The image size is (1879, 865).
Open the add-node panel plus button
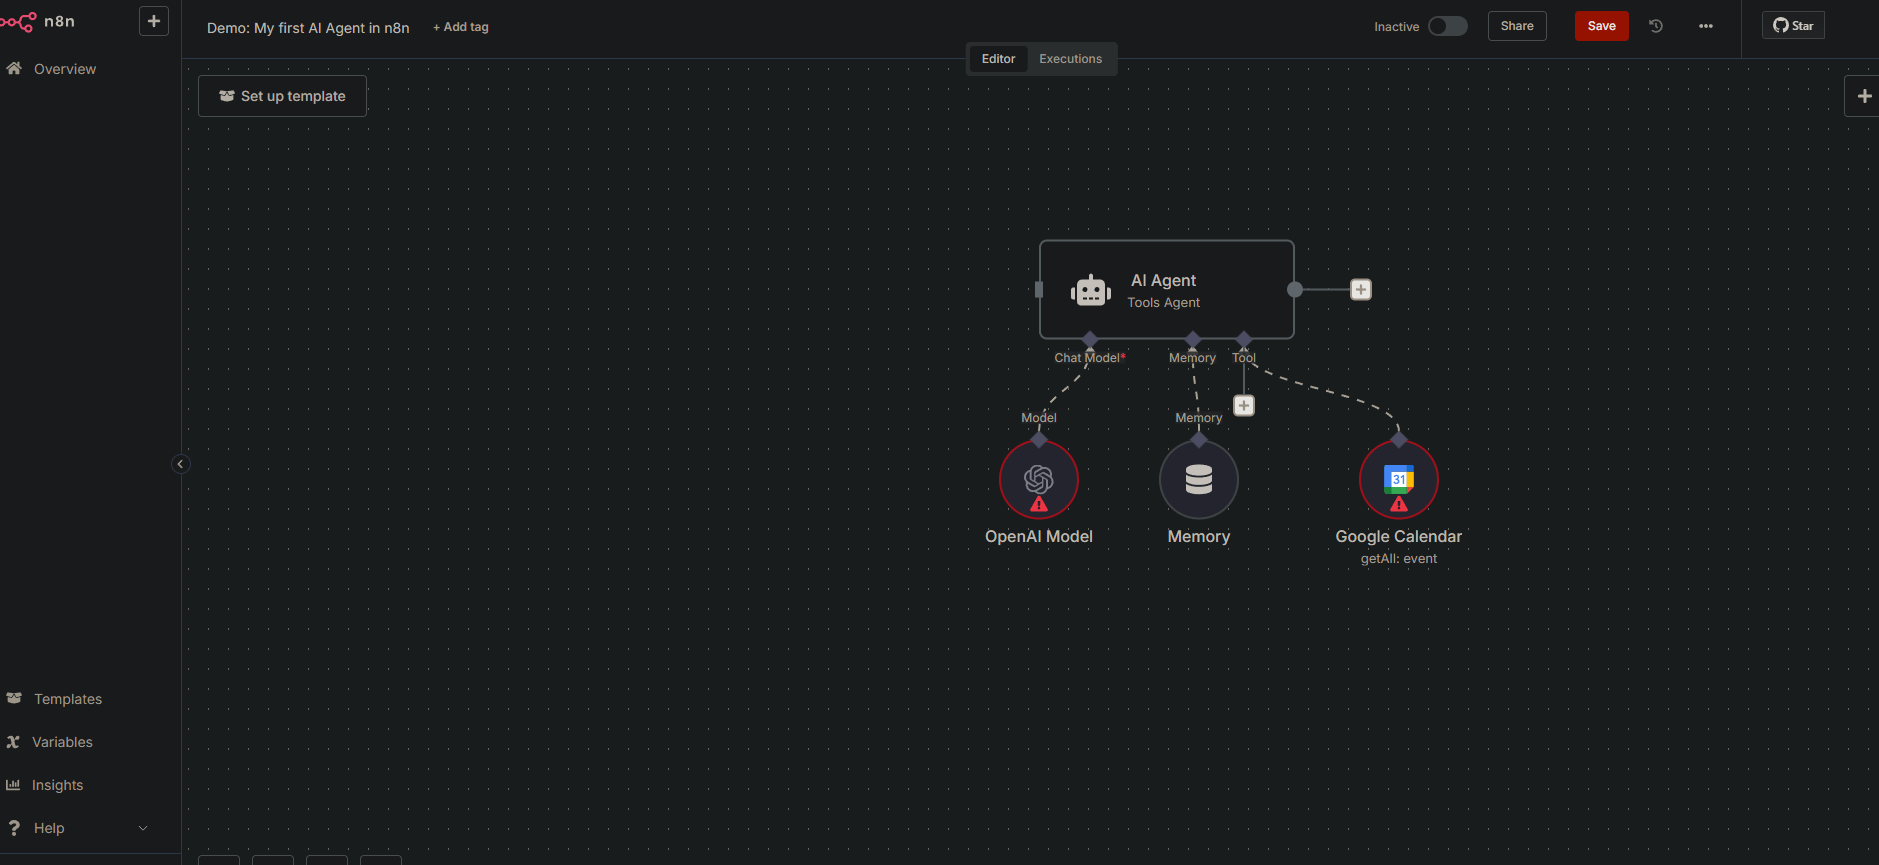[1863, 96]
